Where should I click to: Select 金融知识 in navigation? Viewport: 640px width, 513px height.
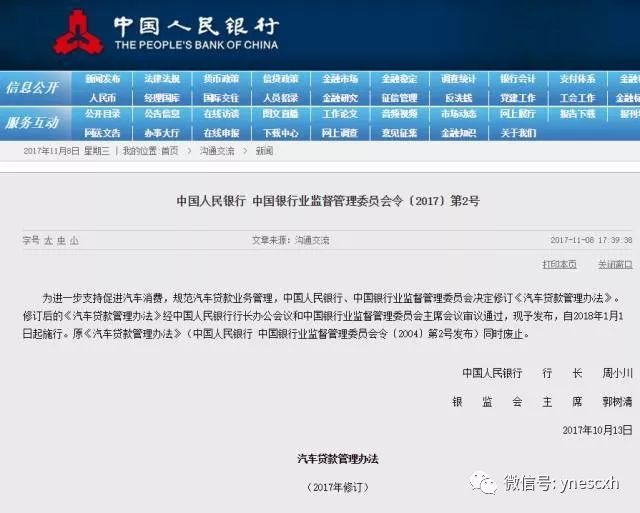[459, 133]
